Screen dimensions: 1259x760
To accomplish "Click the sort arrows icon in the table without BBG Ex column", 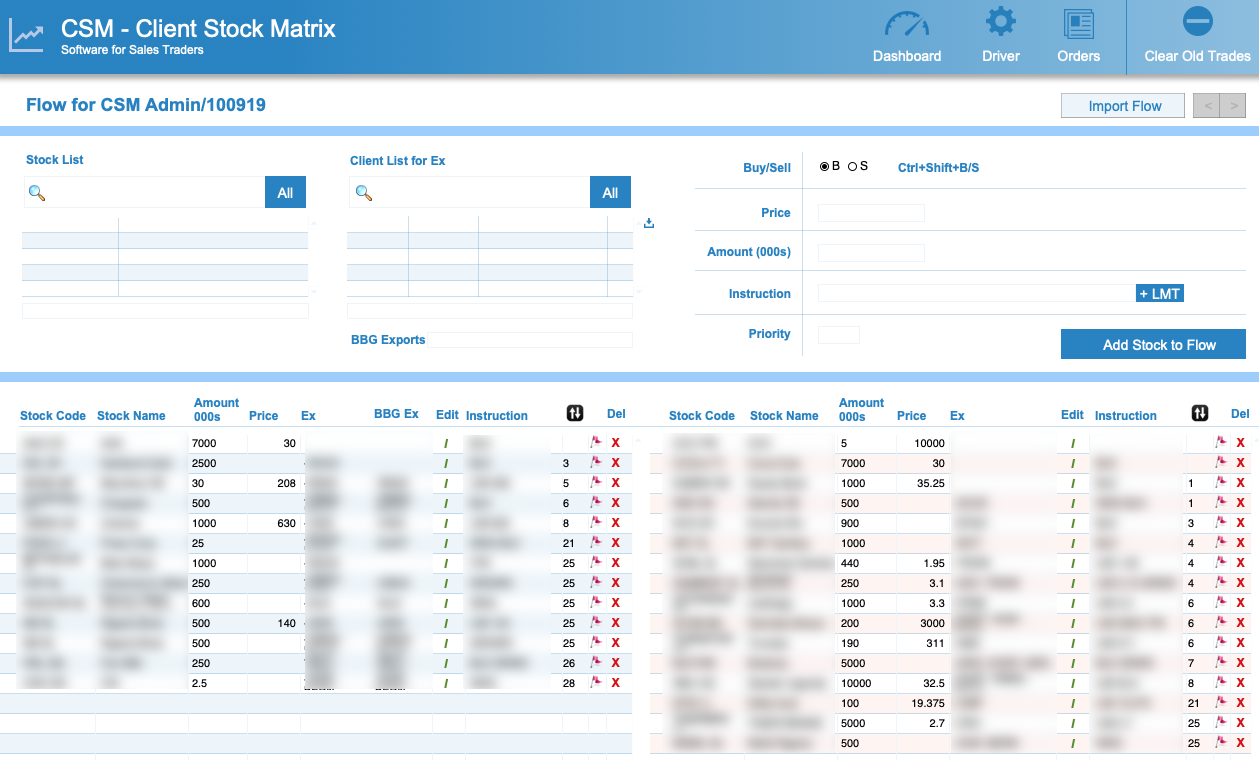I will coord(1200,414).
